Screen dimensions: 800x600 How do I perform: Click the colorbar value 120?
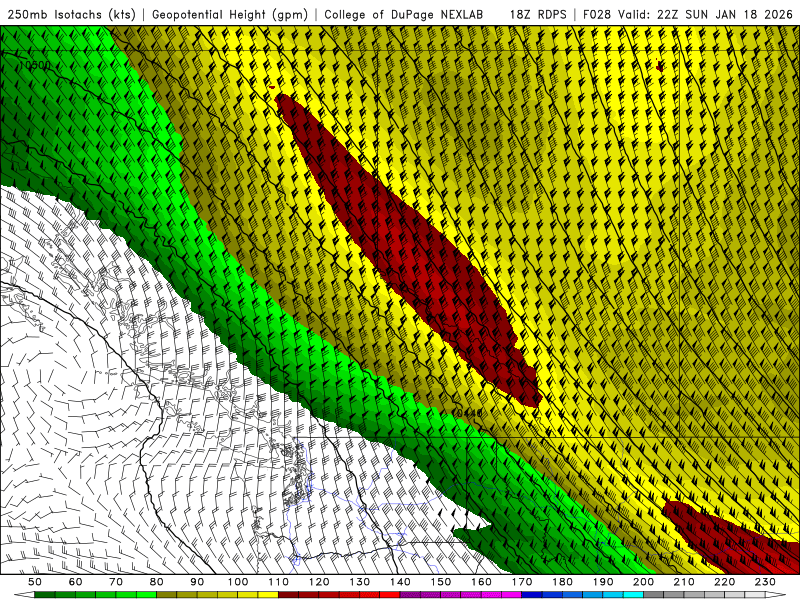(x=319, y=582)
